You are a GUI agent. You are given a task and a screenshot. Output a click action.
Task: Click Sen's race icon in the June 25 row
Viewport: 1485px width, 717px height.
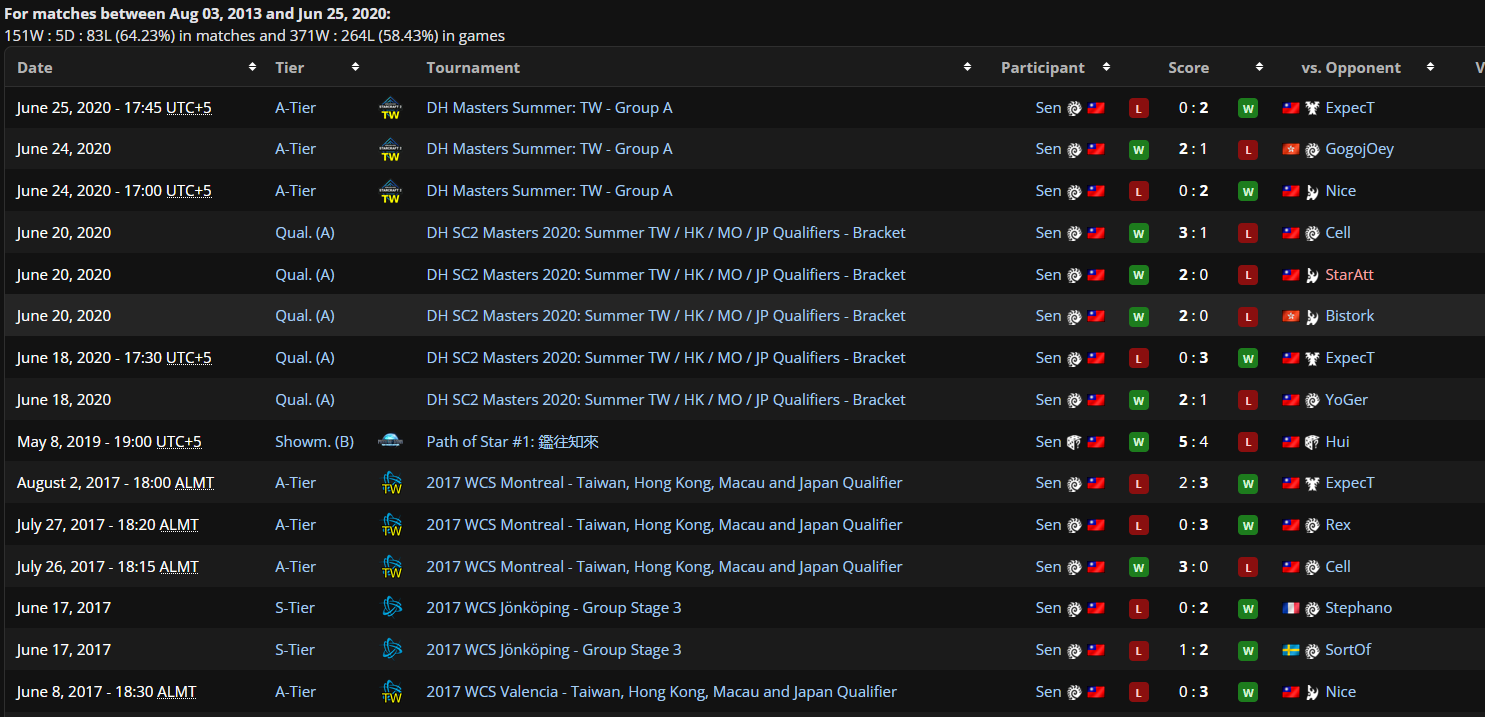click(x=1074, y=108)
